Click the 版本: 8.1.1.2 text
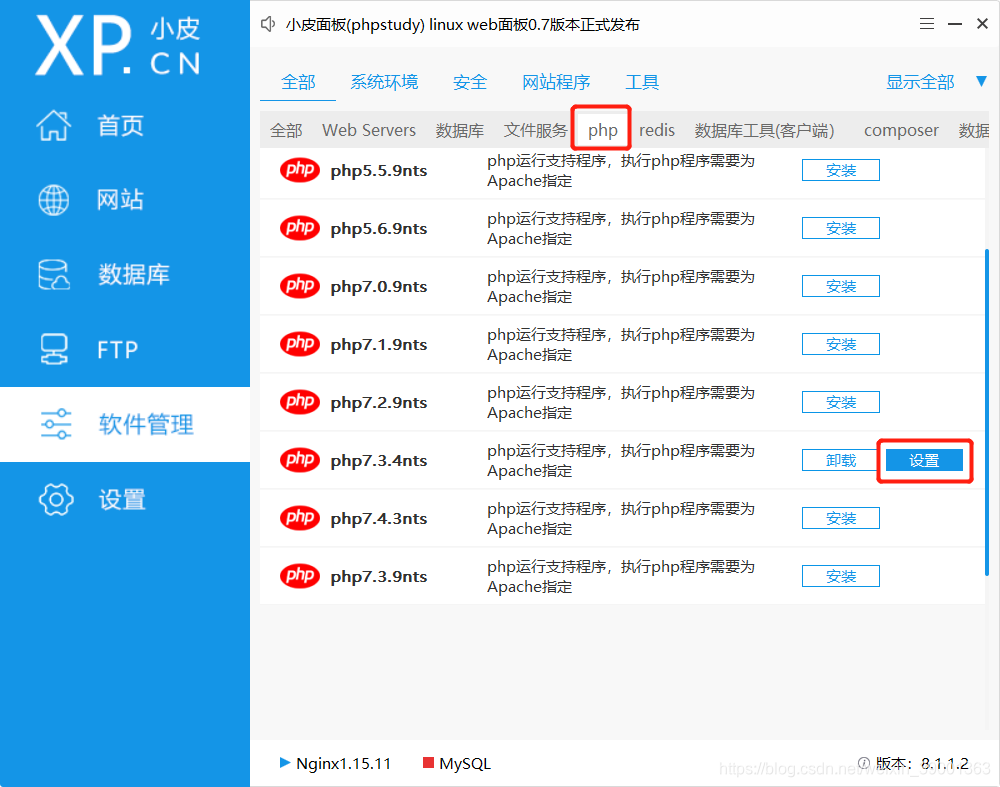Screen dimensions: 1000x787 click(x=922, y=763)
